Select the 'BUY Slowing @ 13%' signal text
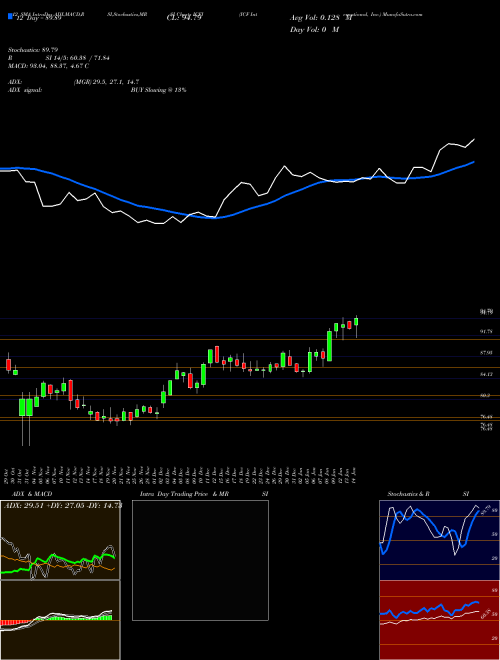This screenshot has height=660, width=500. (x=158, y=90)
